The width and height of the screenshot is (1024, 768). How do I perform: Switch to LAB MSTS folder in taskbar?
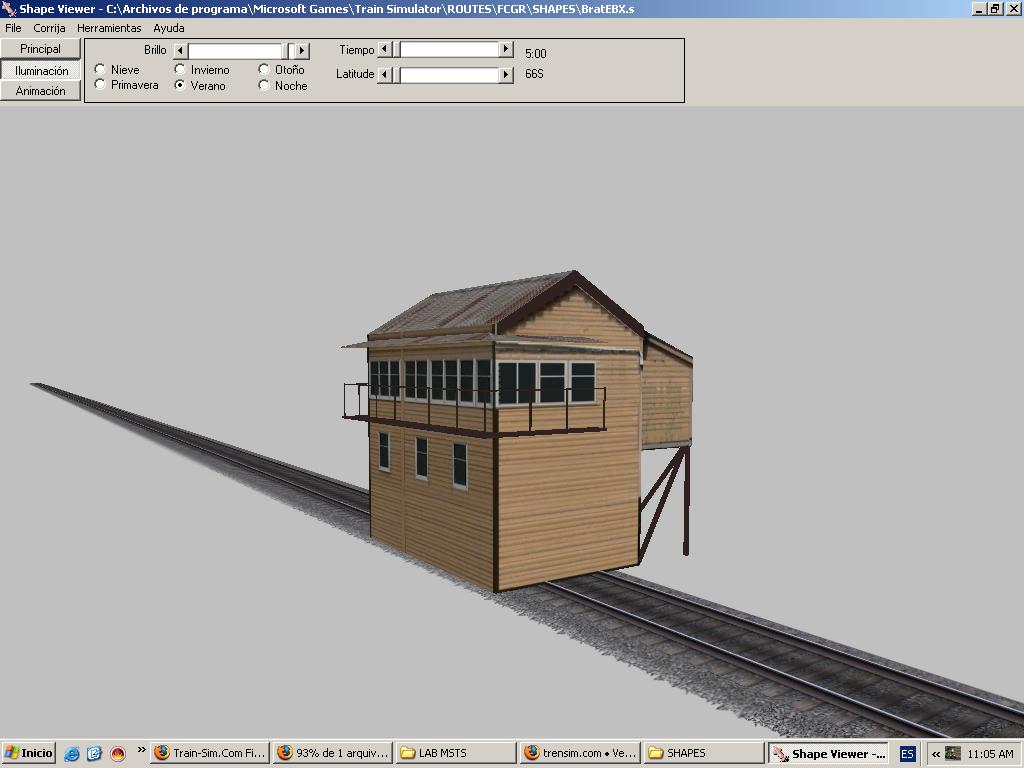(x=456, y=753)
